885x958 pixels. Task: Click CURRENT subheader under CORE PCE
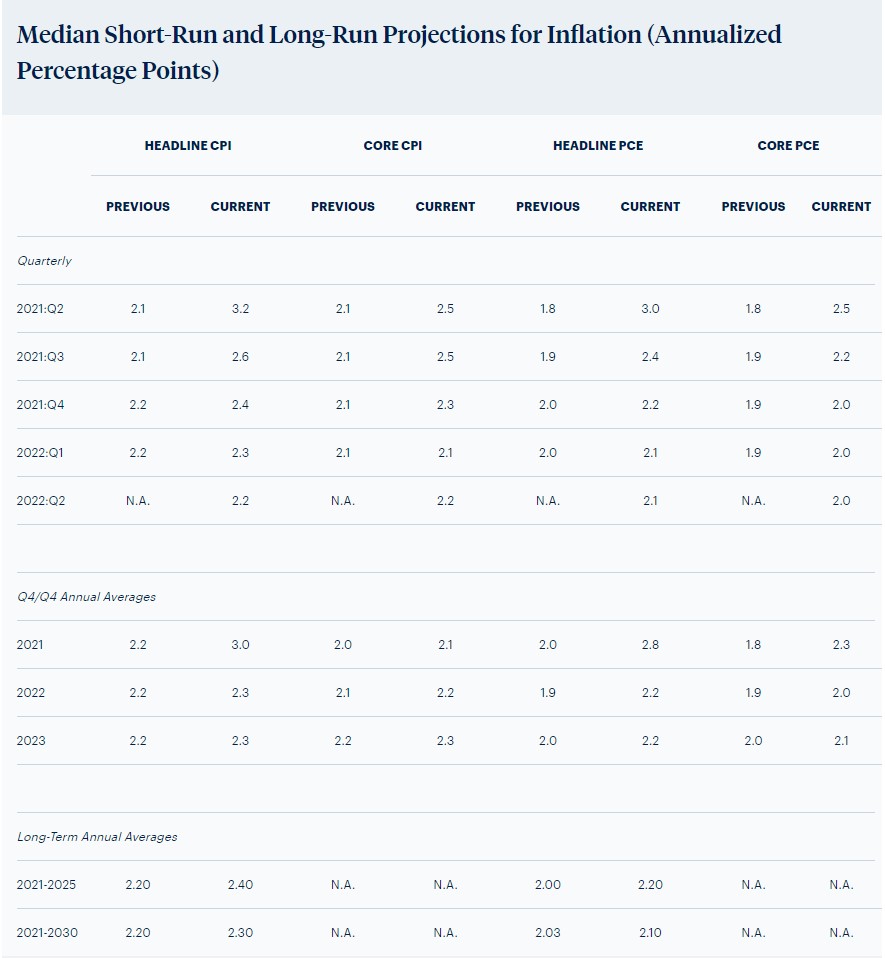pos(841,207)
